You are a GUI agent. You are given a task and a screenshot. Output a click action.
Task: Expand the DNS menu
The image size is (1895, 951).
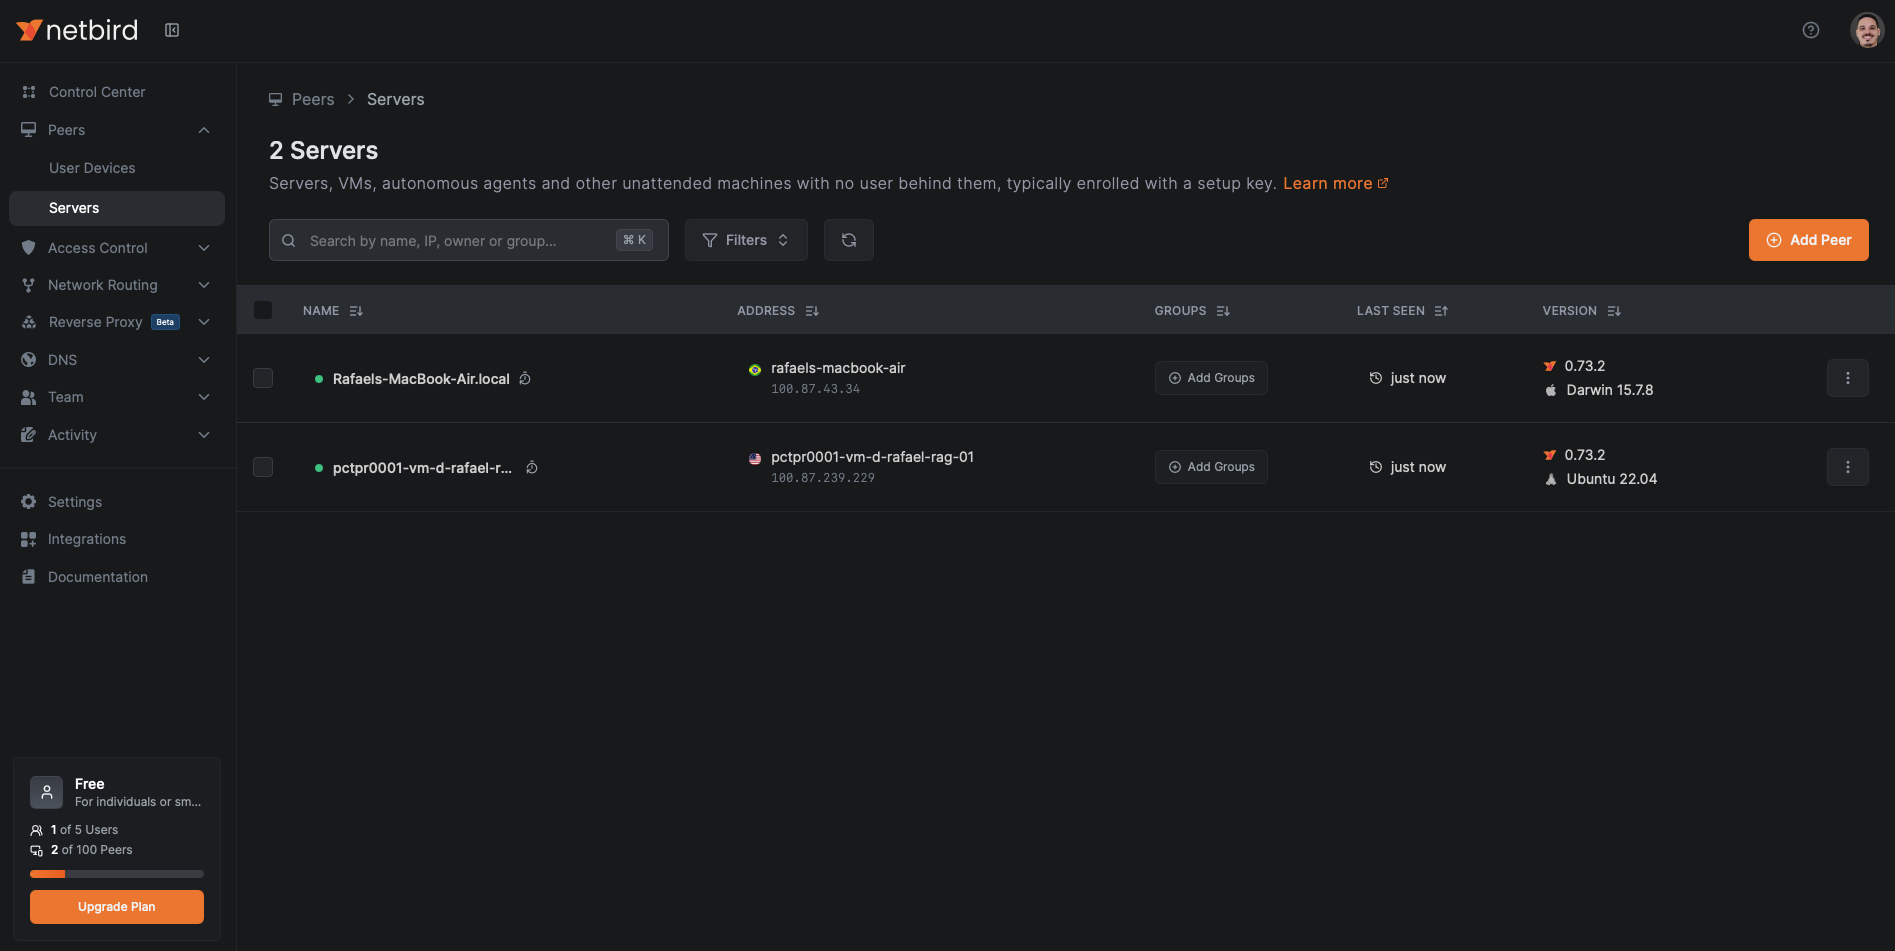[116, 360]
